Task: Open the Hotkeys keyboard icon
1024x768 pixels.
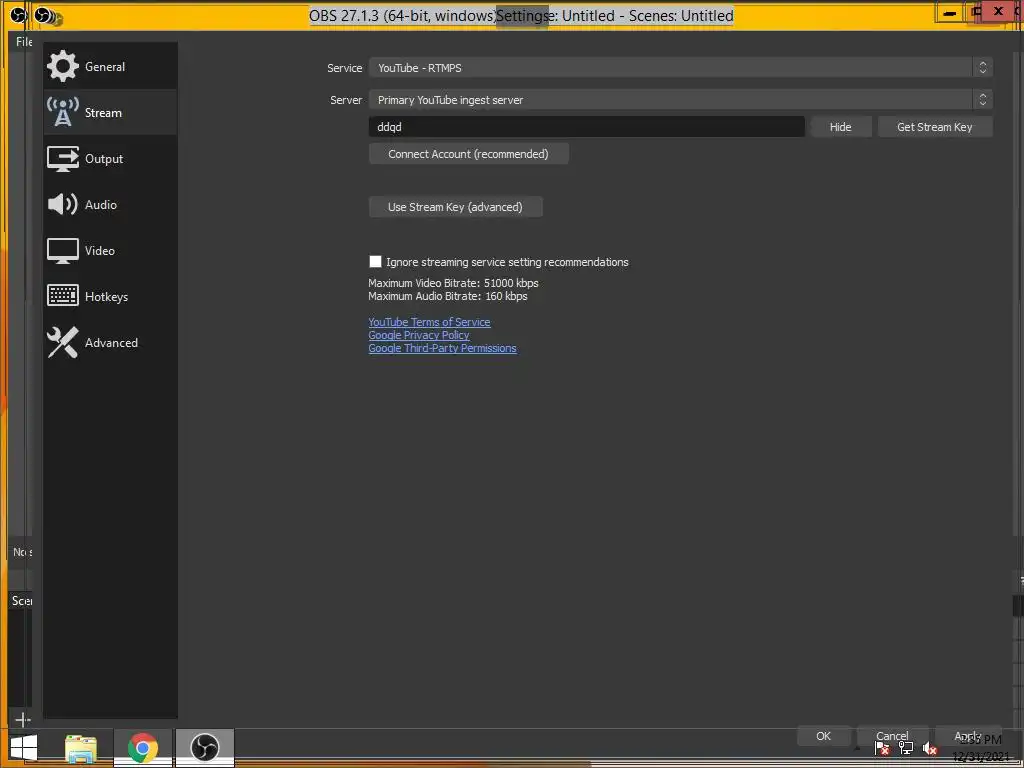Action: click(x=63, y=296)
